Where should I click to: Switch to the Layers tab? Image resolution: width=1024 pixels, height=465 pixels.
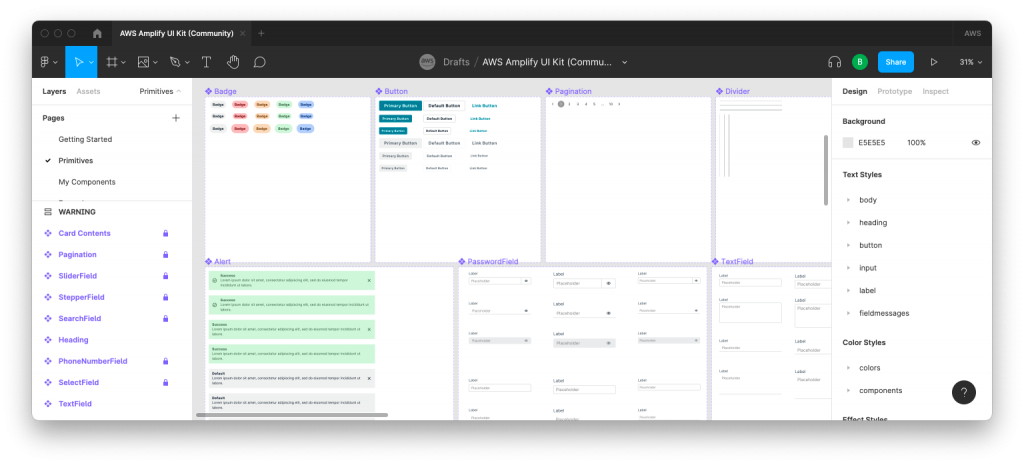54,91
